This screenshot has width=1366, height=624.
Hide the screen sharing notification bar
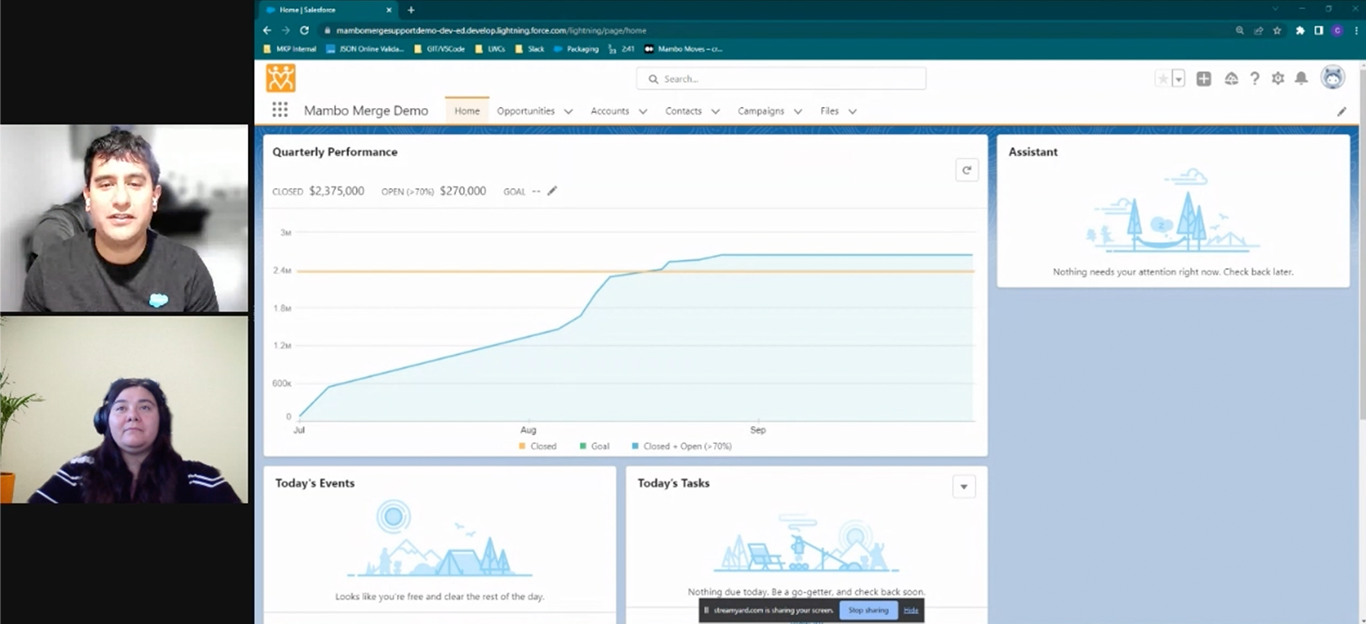[x=910, y=610]
